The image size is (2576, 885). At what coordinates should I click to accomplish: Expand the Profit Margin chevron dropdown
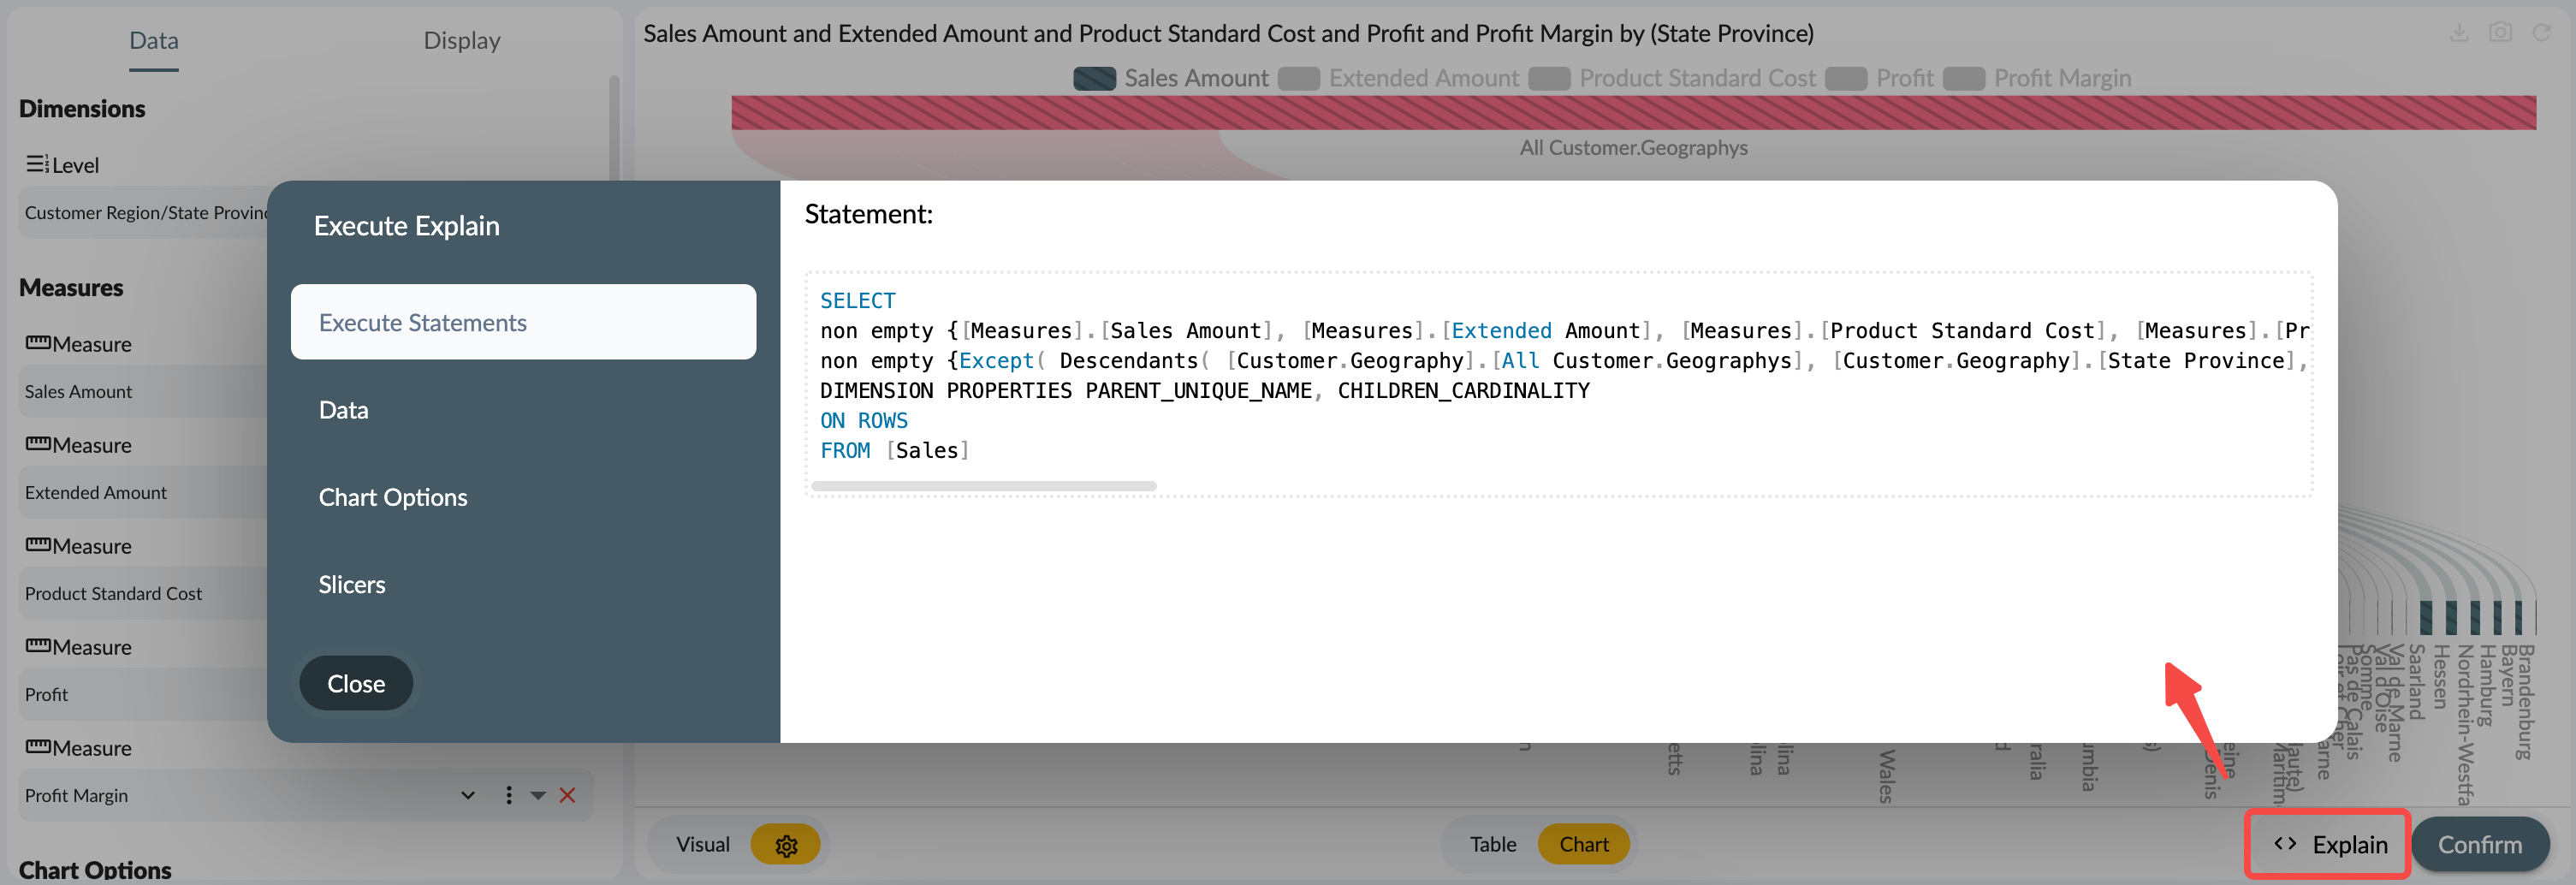point(467,795)
